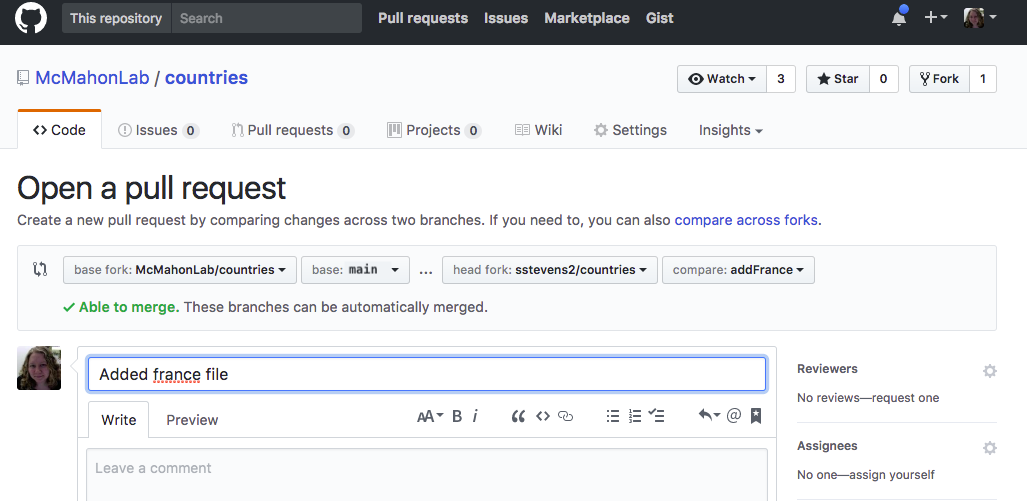This screenshot has width=1027, height=501.
Task: Open the saved reply arrow menu
Action: pyautogui.click(x=709, y=415)
